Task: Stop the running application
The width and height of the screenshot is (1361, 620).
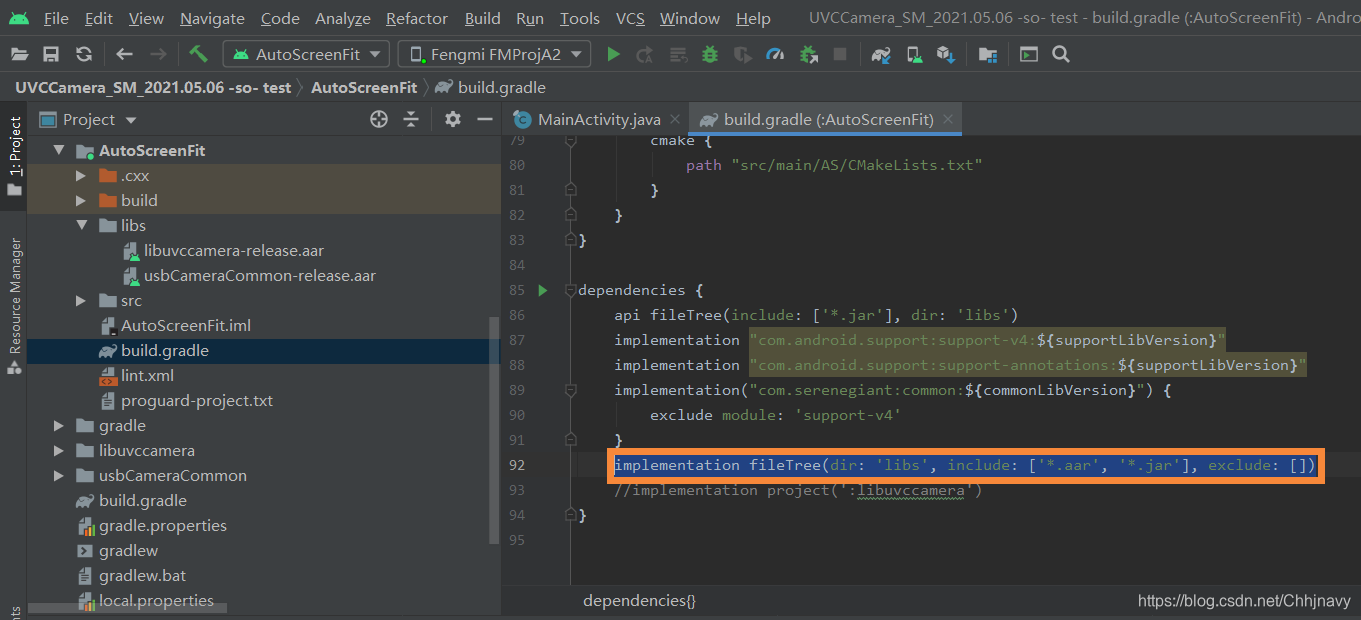Action: (x=839, y=54)
